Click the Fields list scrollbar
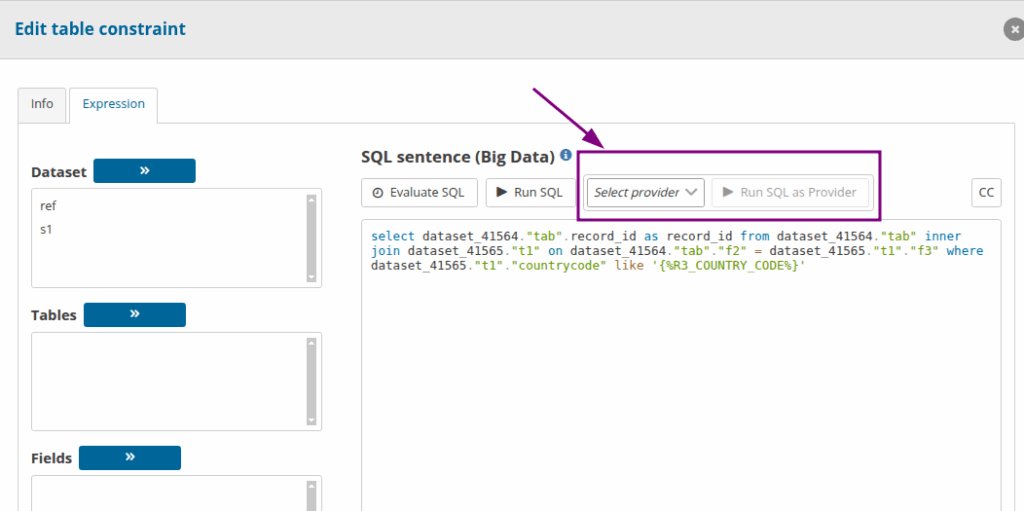Viewport: 1024px width, 511px height. [x=312, y=494]
